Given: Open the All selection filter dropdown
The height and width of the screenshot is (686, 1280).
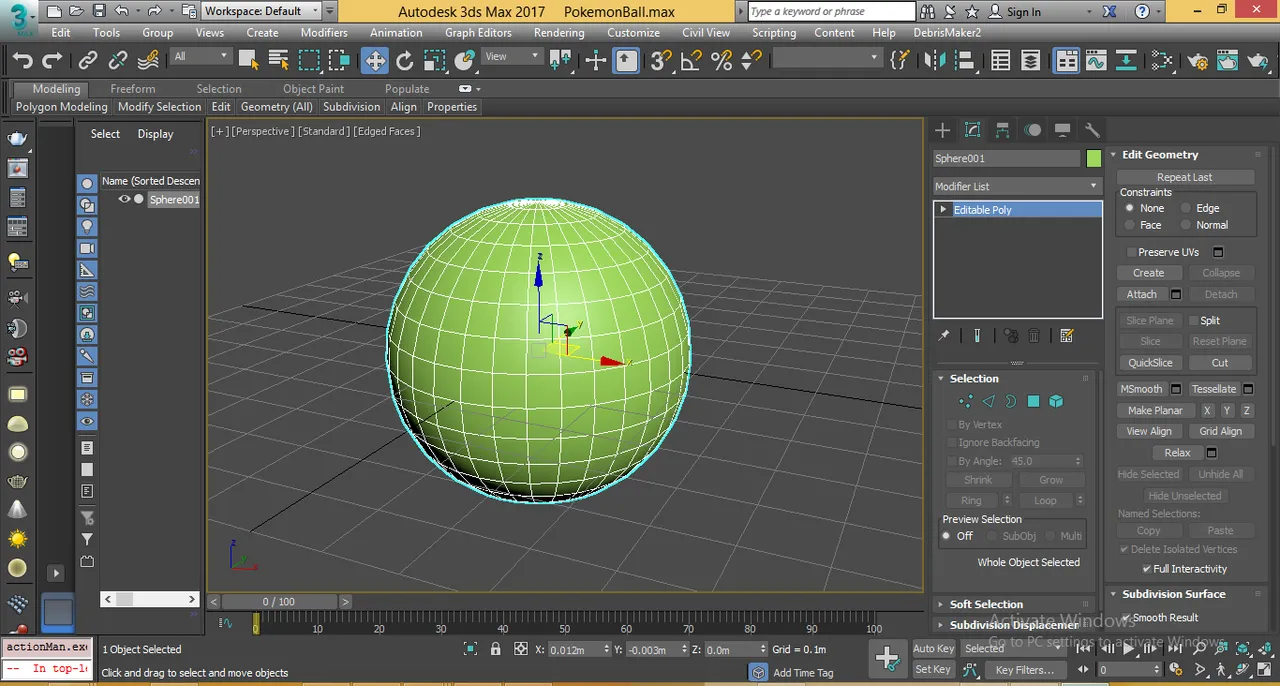Looking at the screenshot, I should [x=201, y=57].
